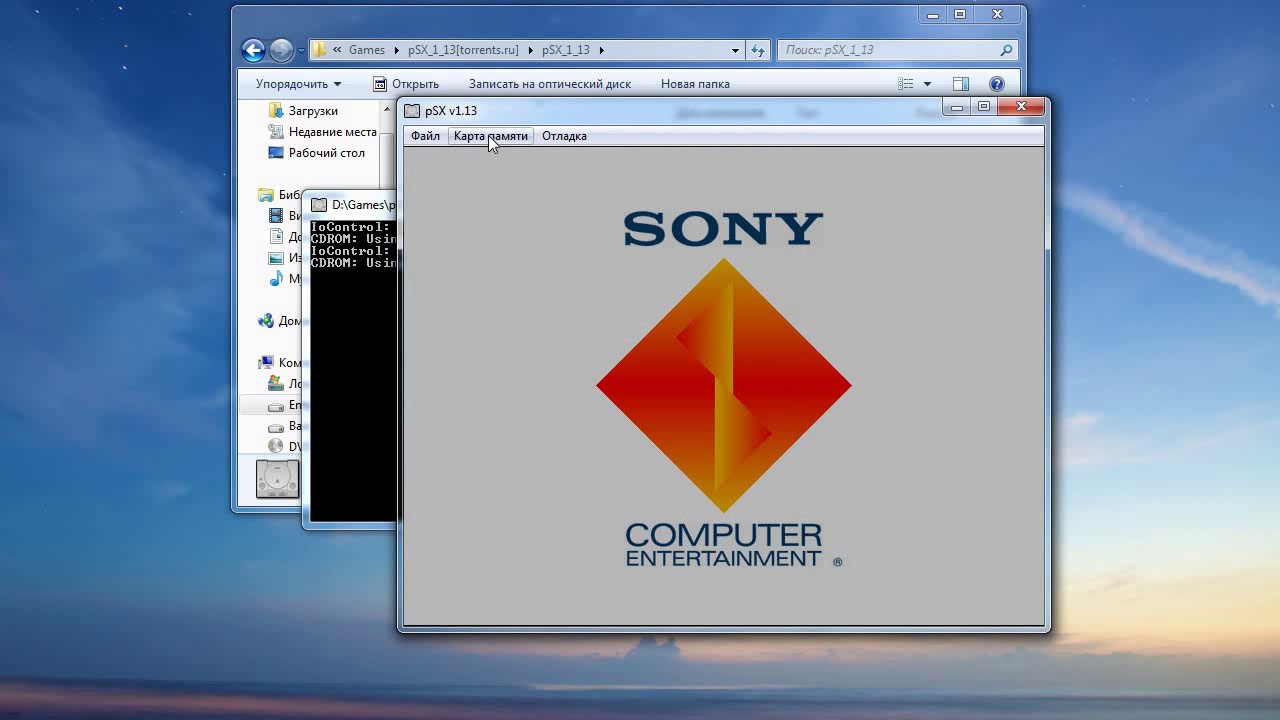Refresh the Explorer folder view

click(758, 50)
